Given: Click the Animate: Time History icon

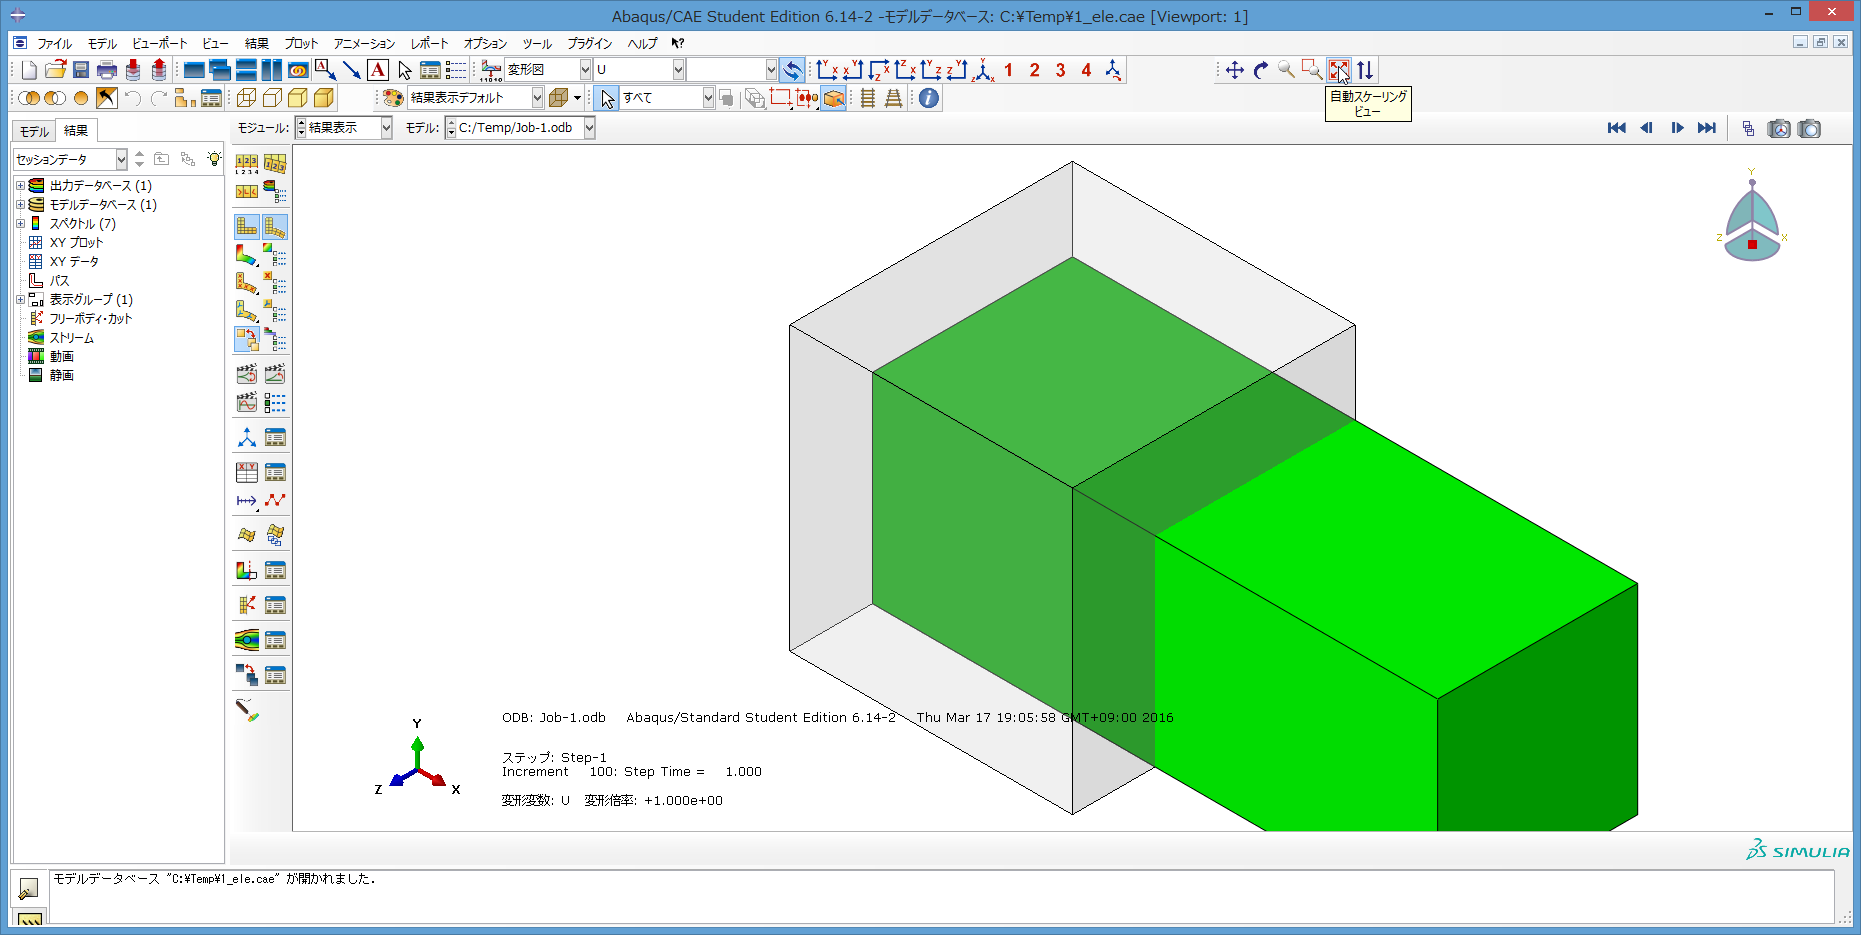Looking at the screenshot, I should click(275, 374).
